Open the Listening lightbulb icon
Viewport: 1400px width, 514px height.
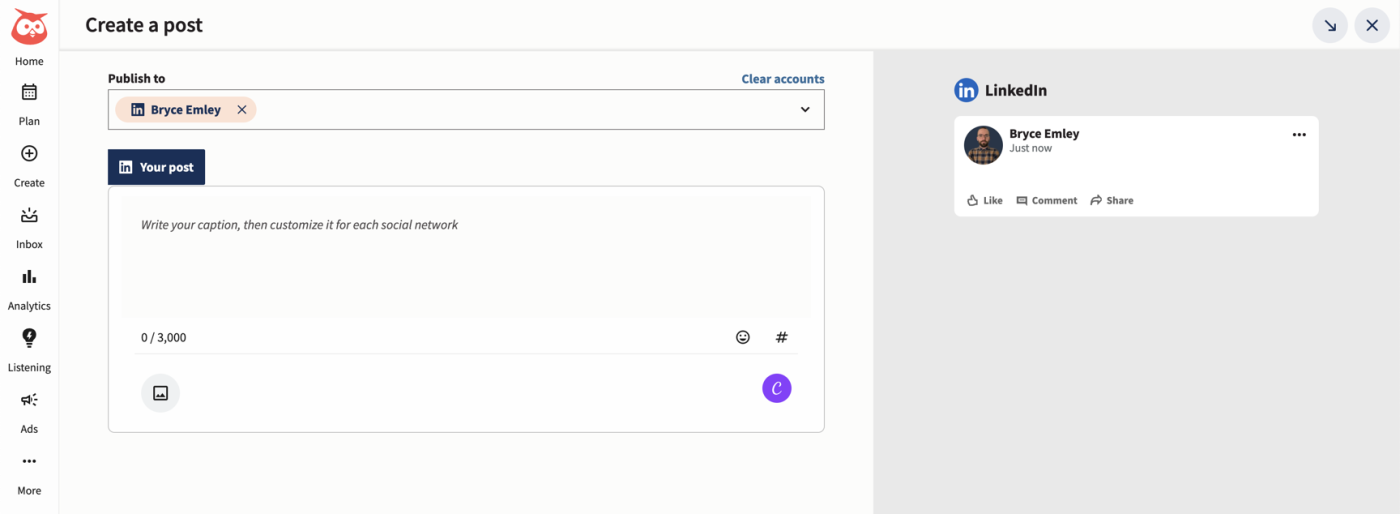point(29,338)
